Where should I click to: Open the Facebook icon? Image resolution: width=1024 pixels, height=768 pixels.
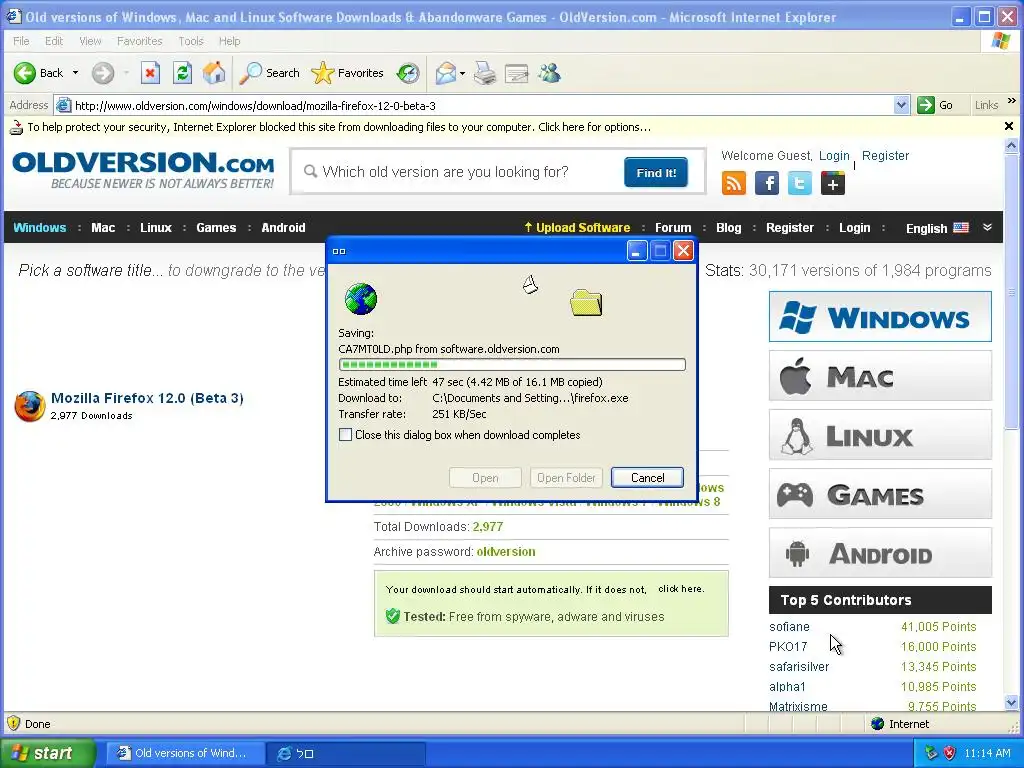coord(767,184)
